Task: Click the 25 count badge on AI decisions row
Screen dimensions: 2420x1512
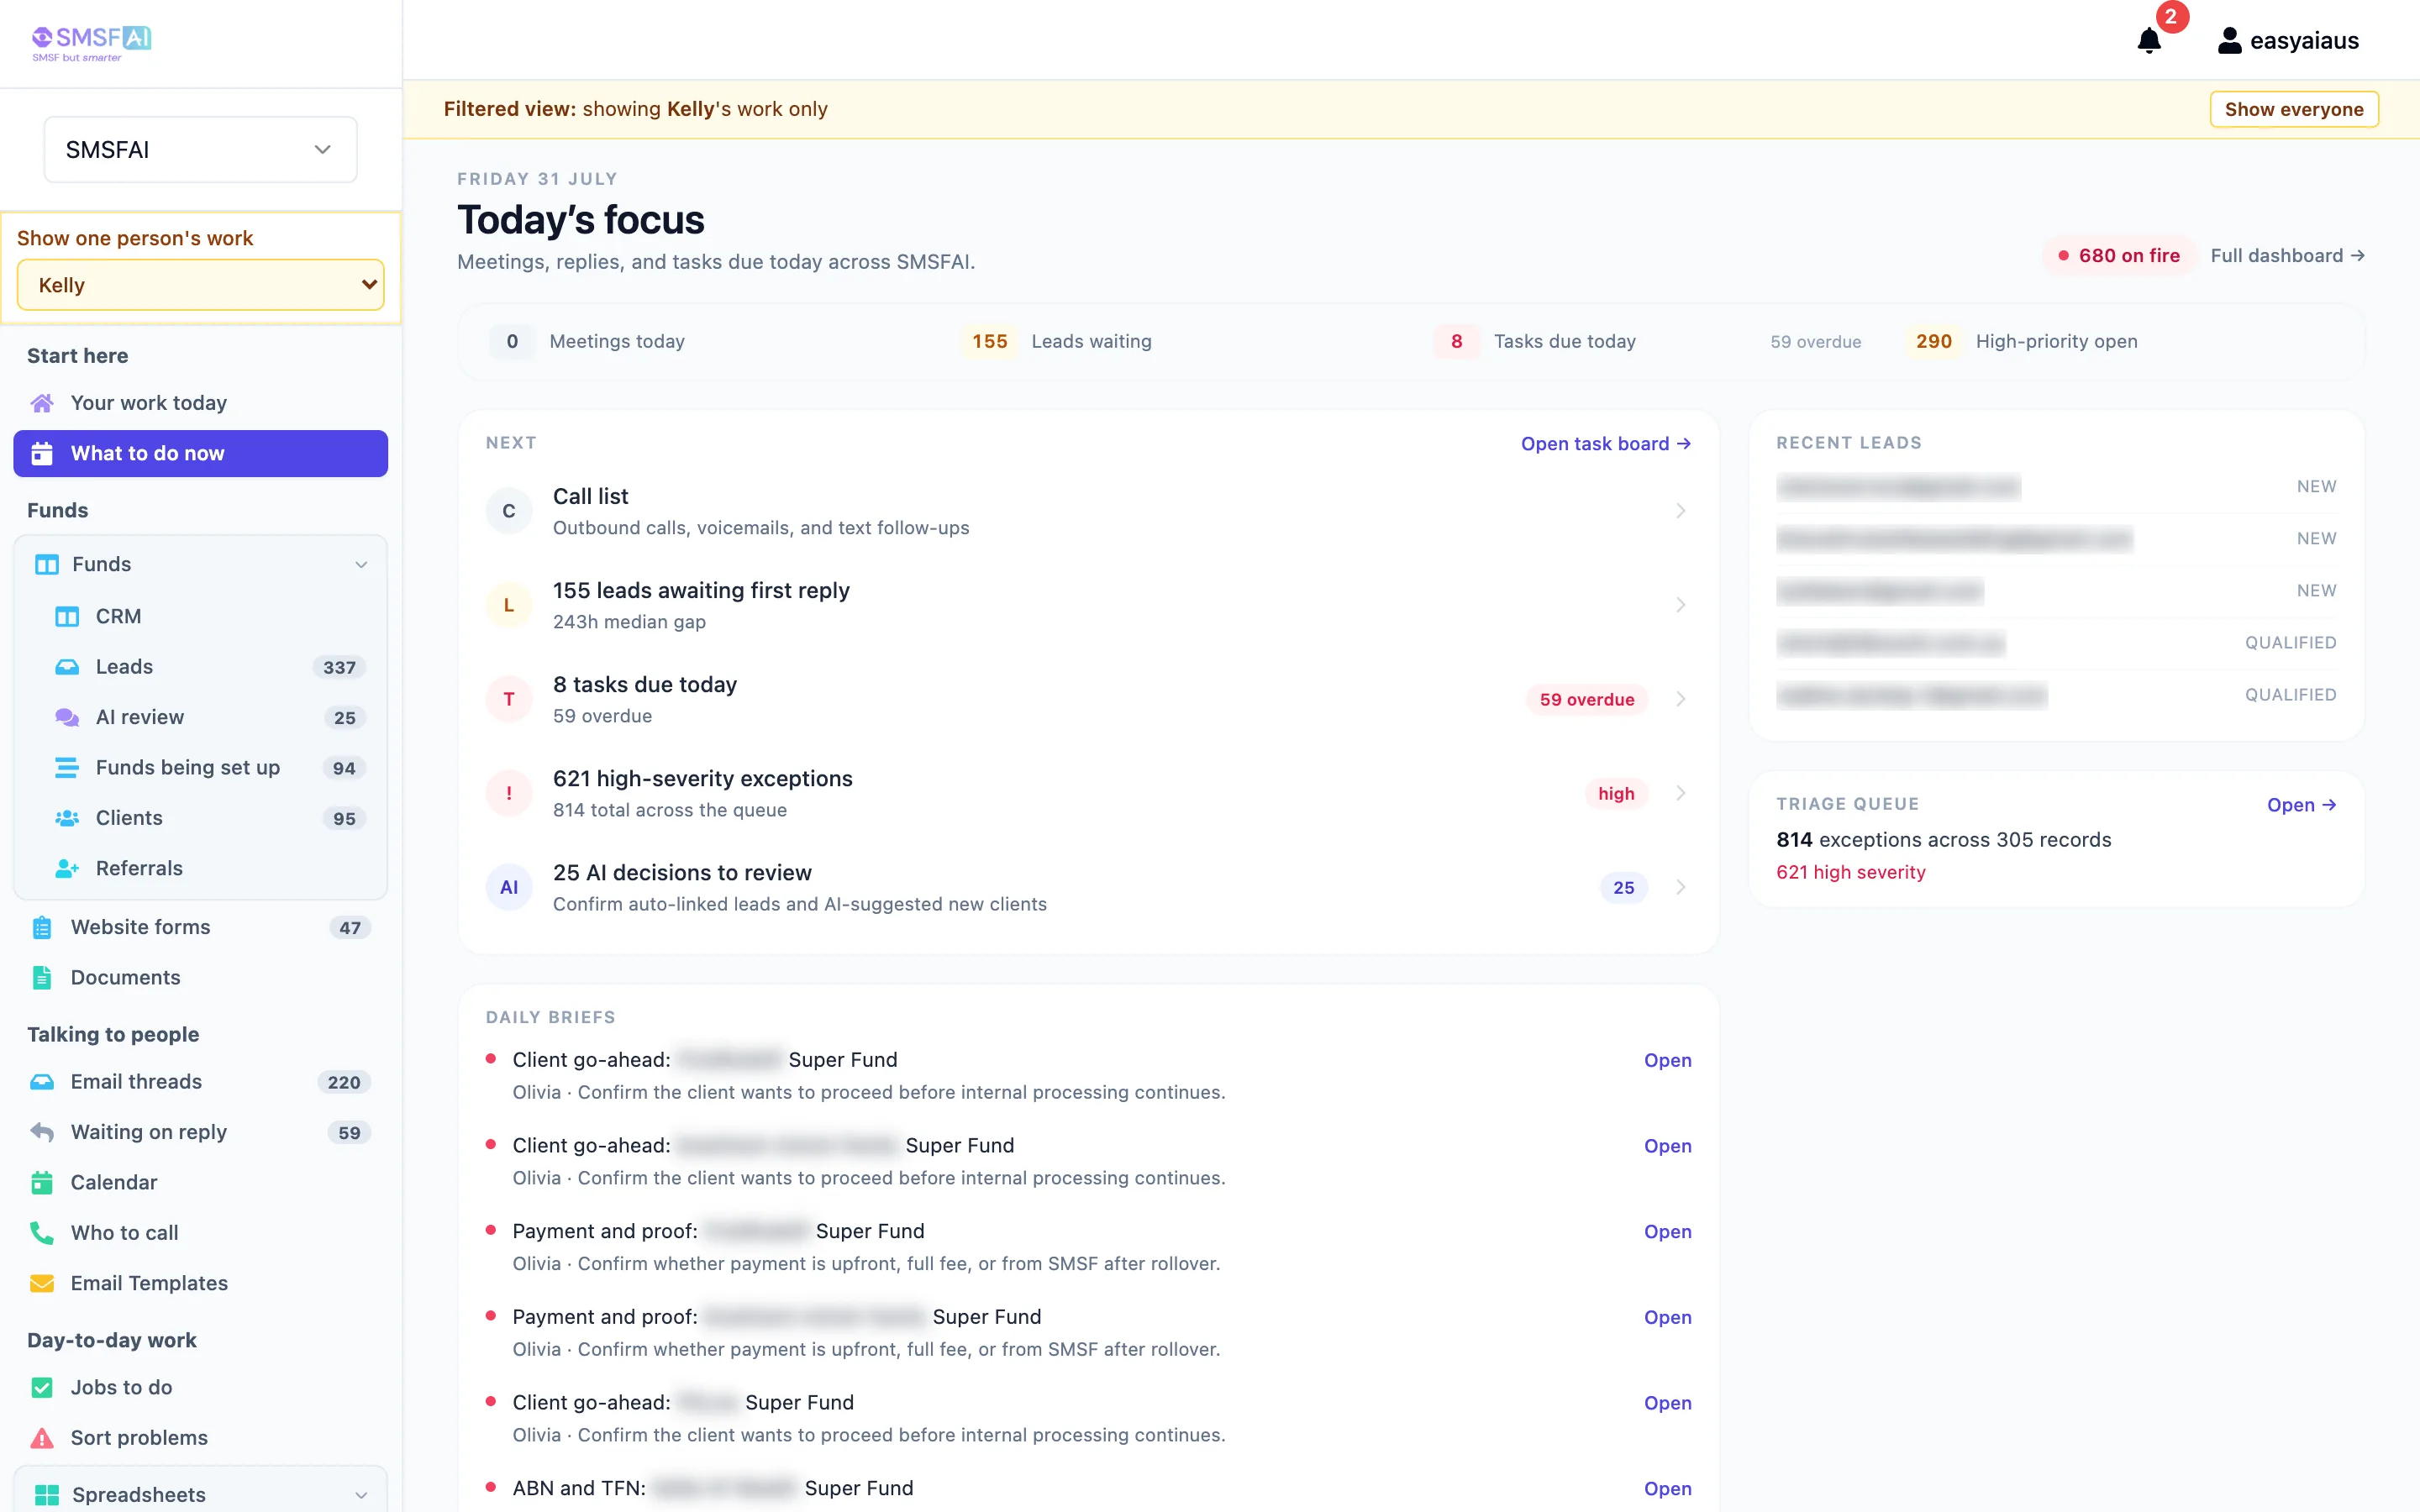Action: click(x=1623, y=887)
